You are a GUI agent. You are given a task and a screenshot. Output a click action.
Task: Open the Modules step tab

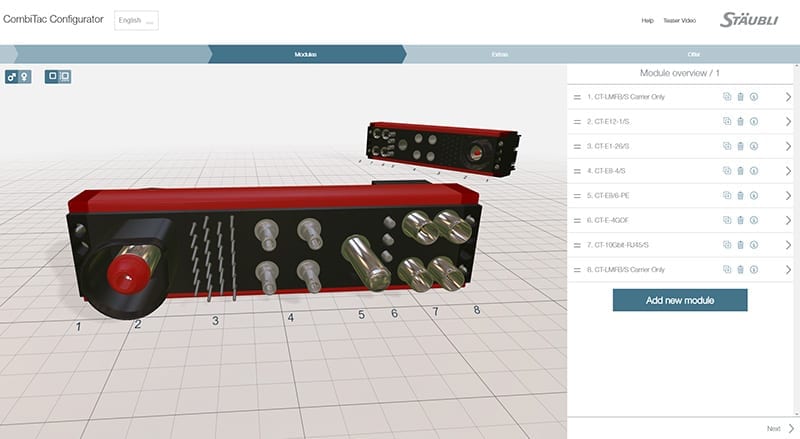(x=305, y=53)
